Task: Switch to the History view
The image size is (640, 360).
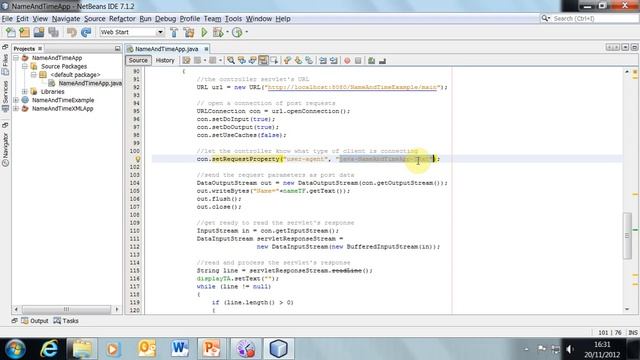Action: [x=165, y=60]
